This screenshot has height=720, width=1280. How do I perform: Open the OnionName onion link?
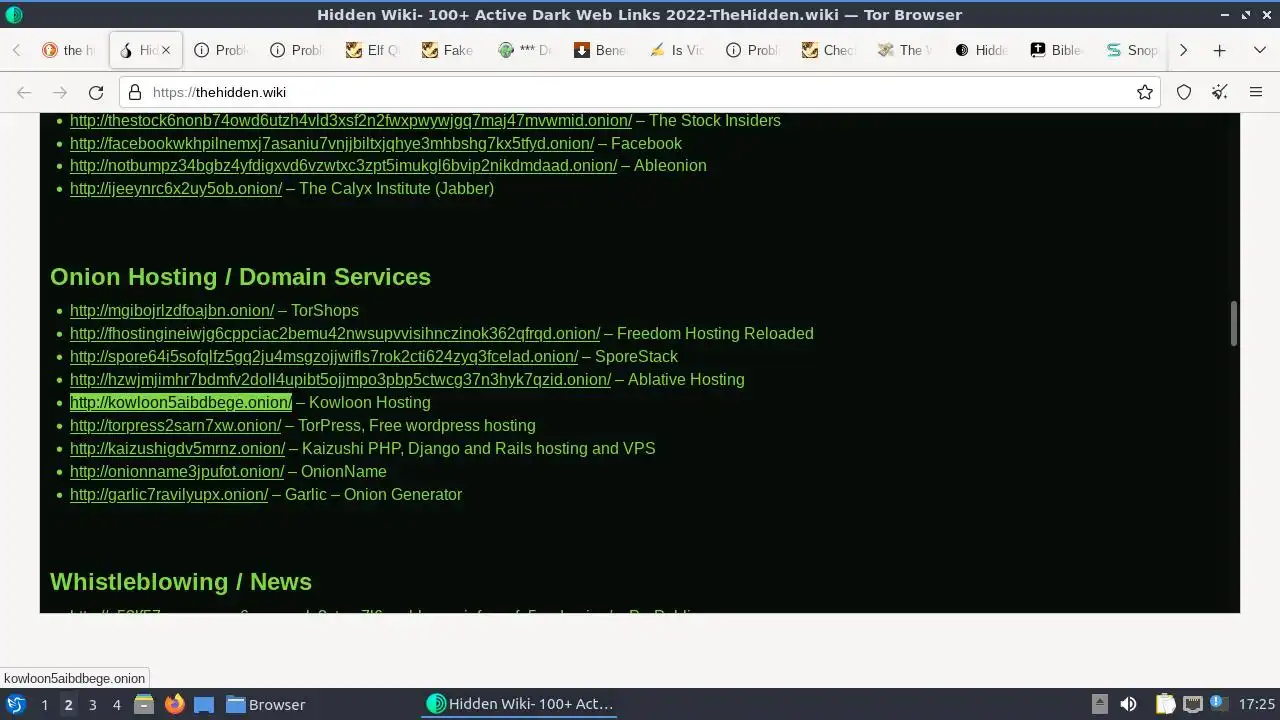click(177, 472)
